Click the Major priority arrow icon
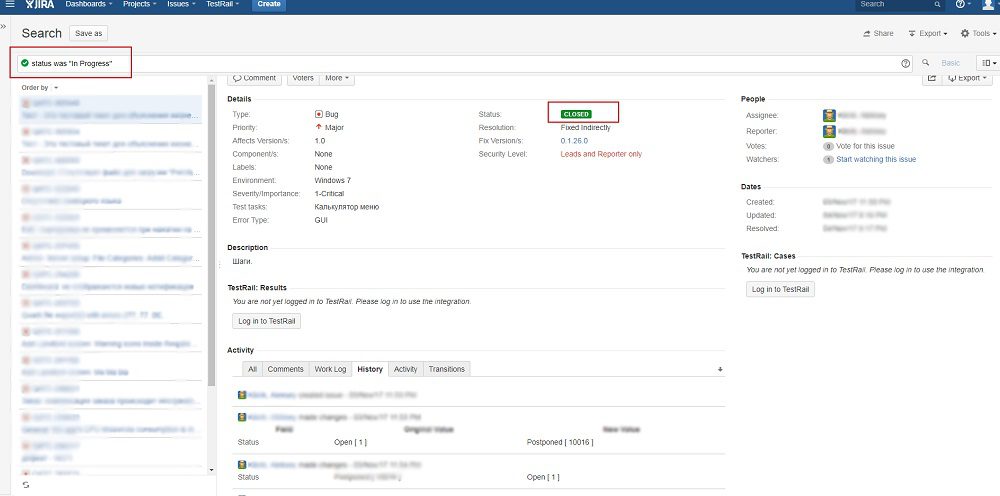Screen dimensions: 1000x496 pos(319,127)
